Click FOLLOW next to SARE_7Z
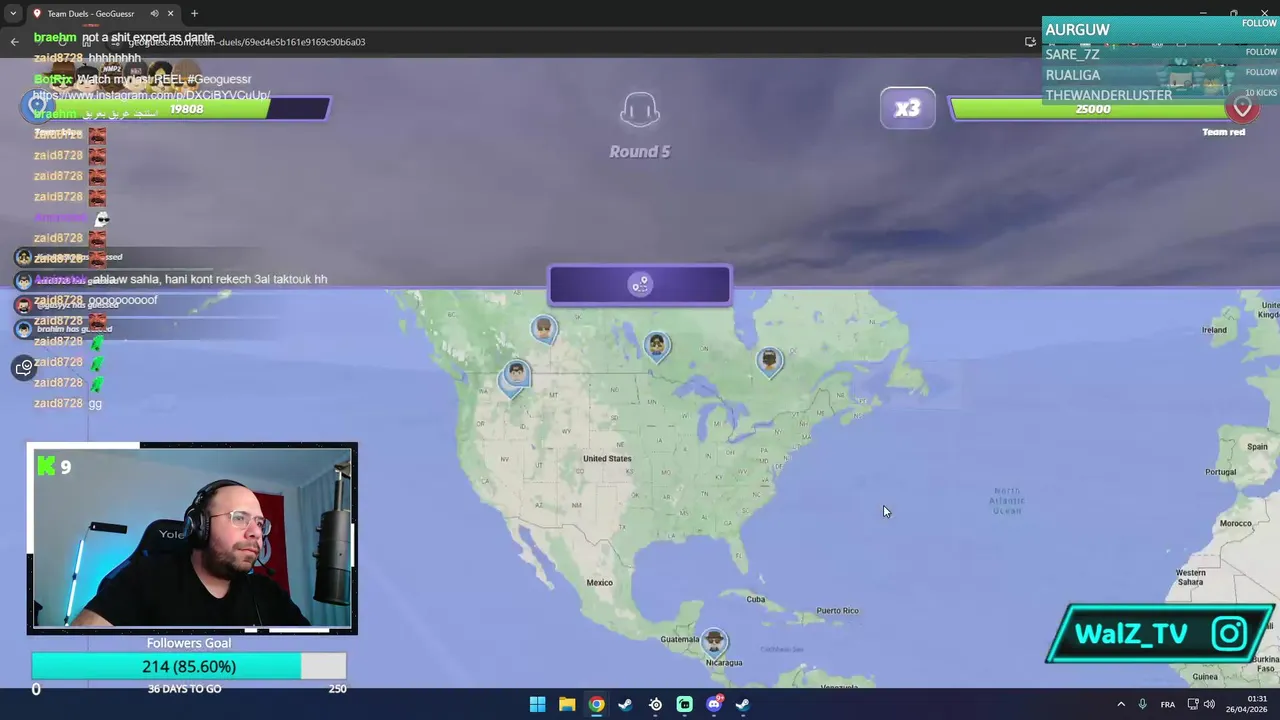The width and height of the screenshot is (1280, 720). pyautogui.click(x=1261, y=52)
